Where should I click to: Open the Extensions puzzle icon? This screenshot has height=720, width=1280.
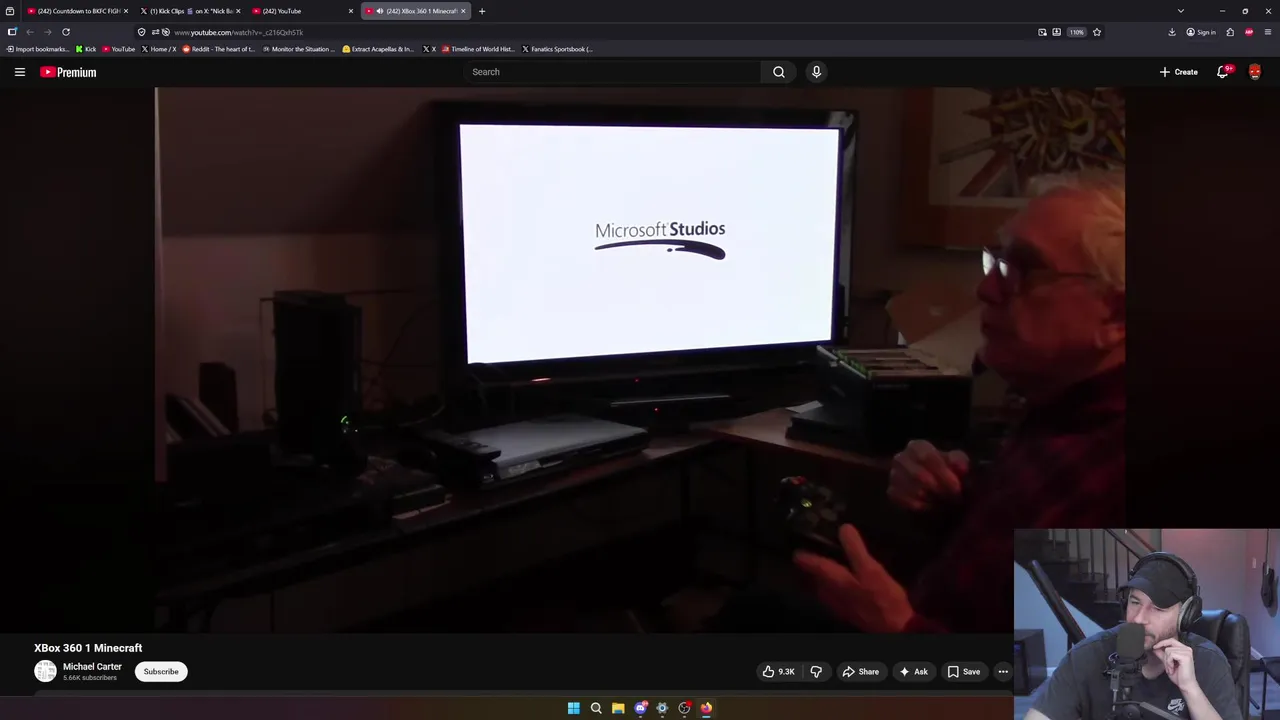1230,32
